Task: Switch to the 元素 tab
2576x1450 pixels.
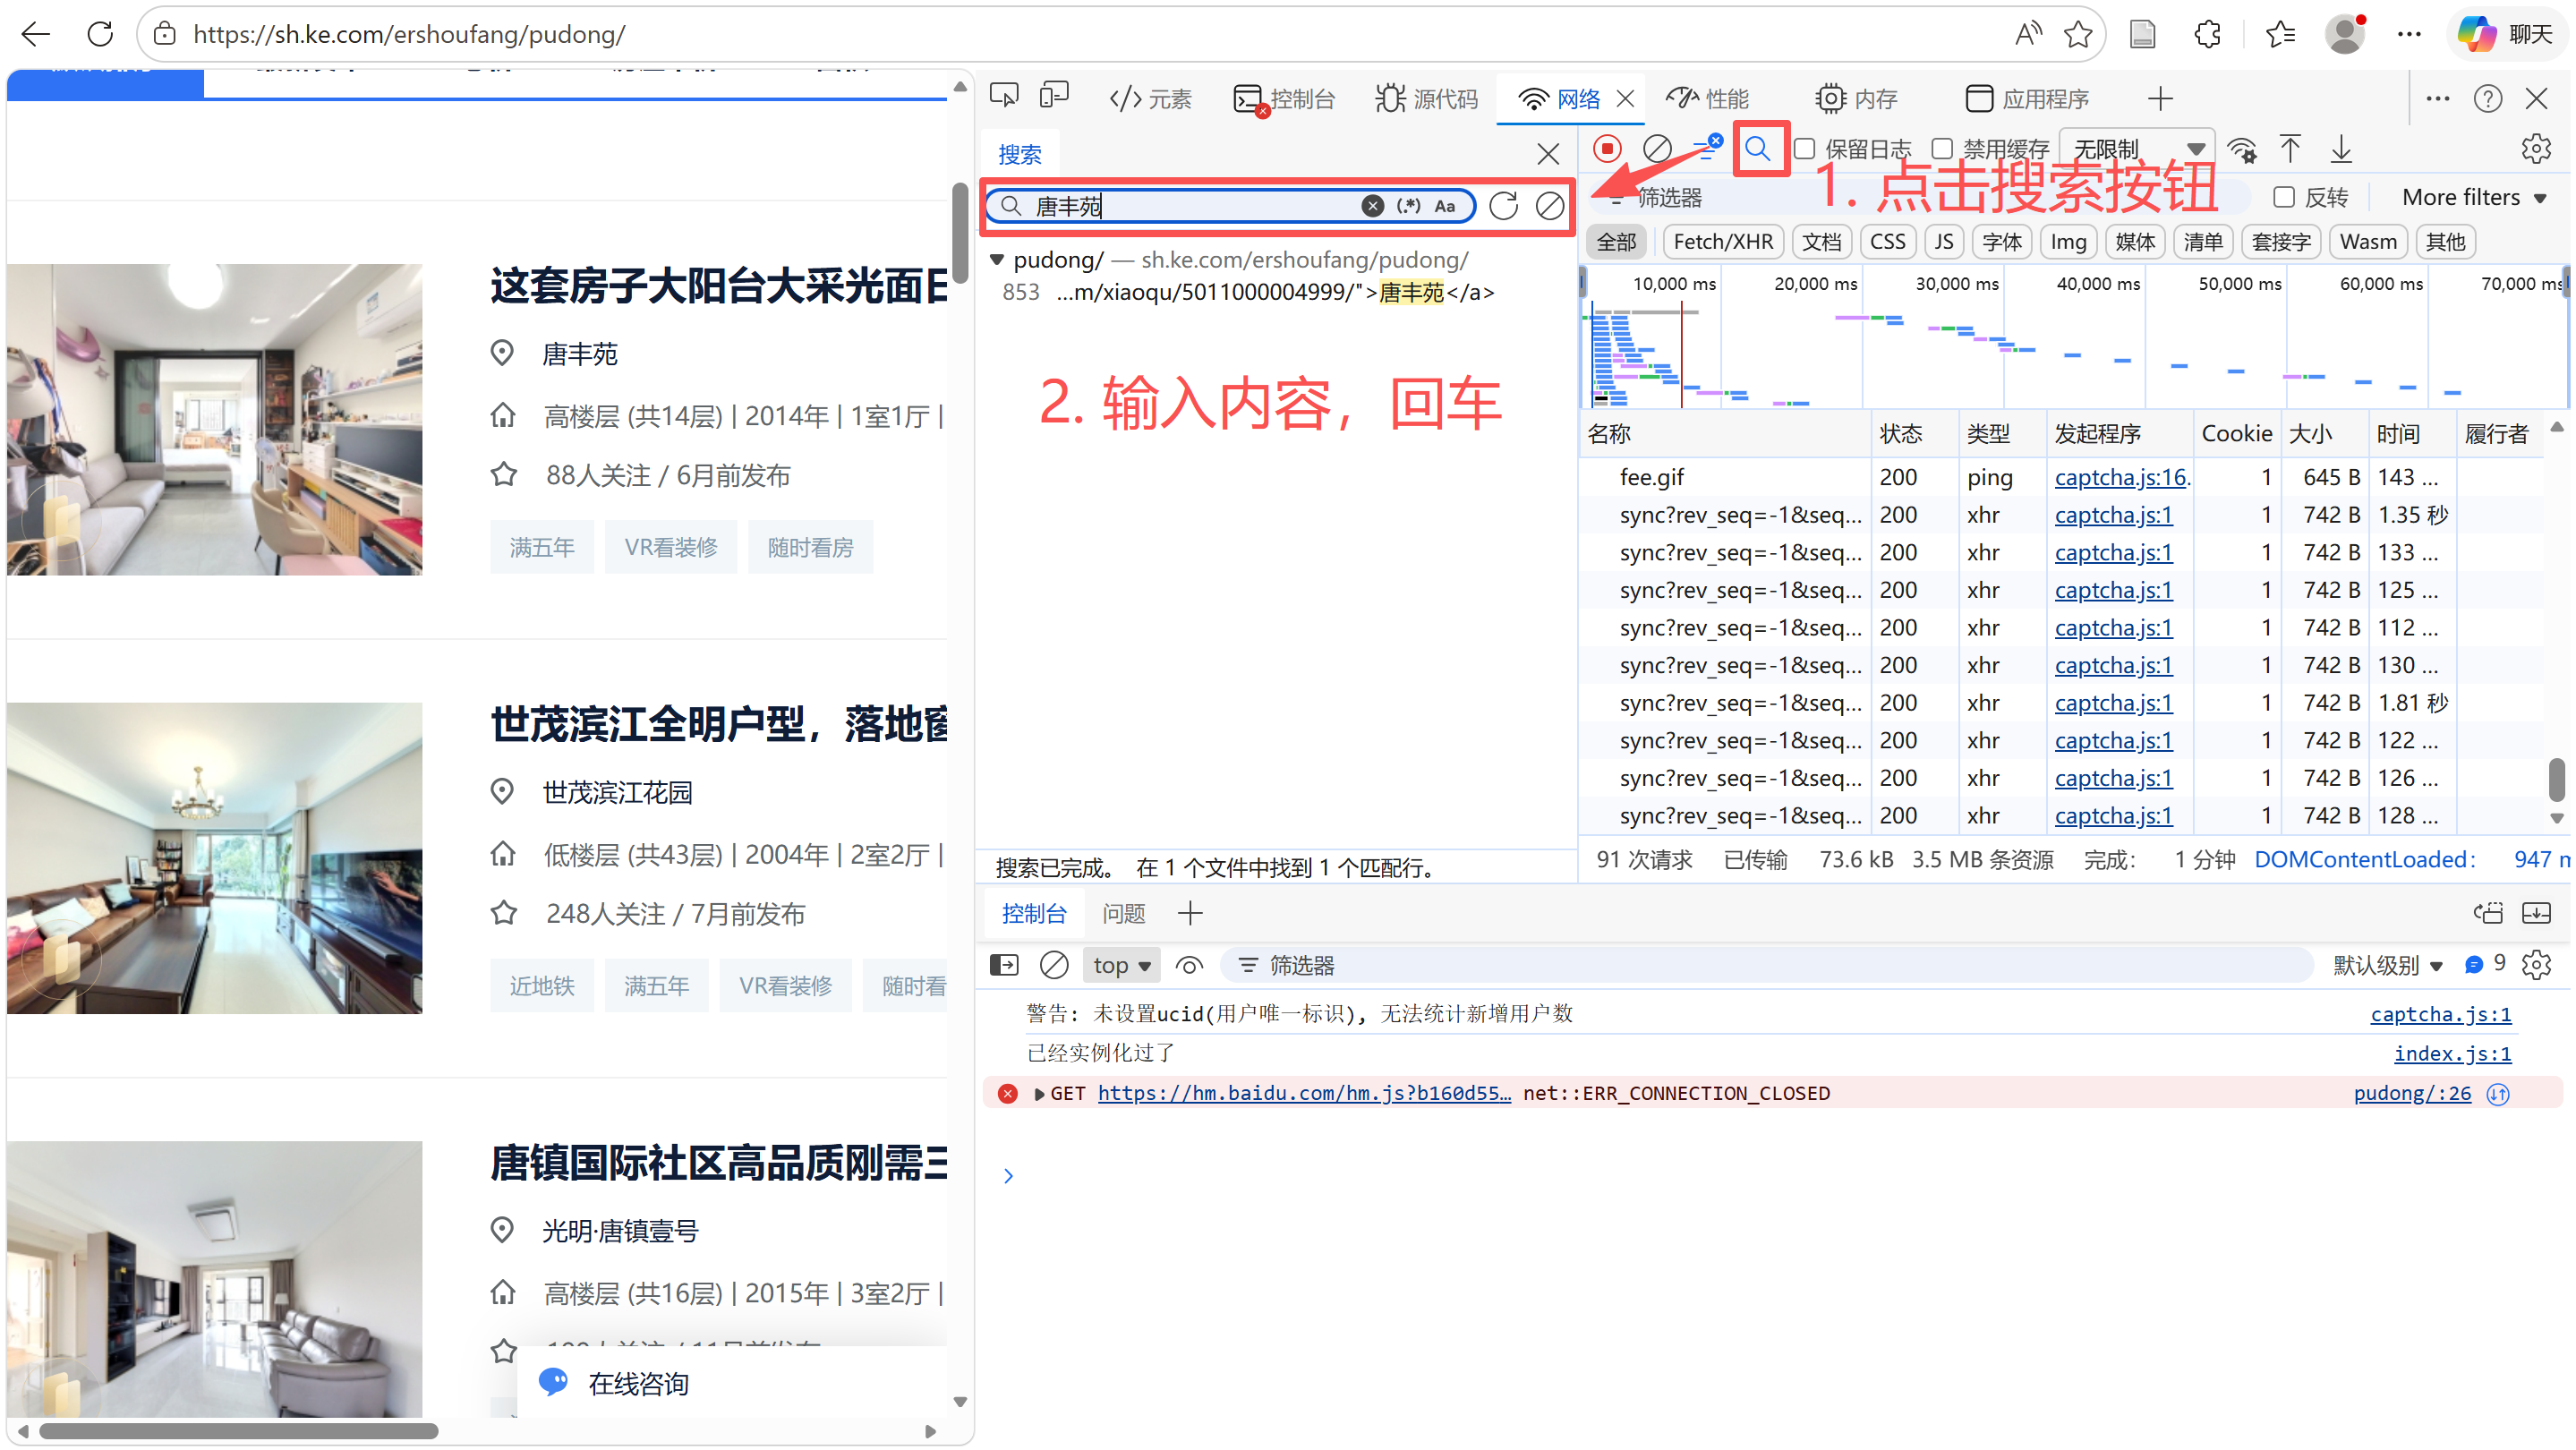Action: click(x=1151, y=98)
